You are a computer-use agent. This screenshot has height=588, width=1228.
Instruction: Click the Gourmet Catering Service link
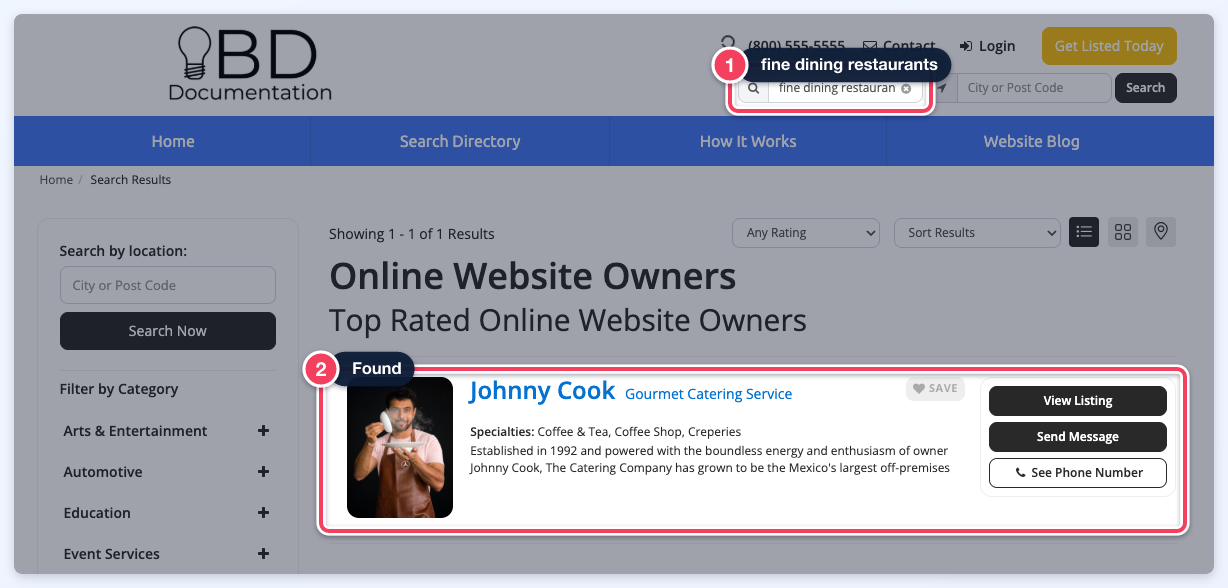click(x=708, y=394)
